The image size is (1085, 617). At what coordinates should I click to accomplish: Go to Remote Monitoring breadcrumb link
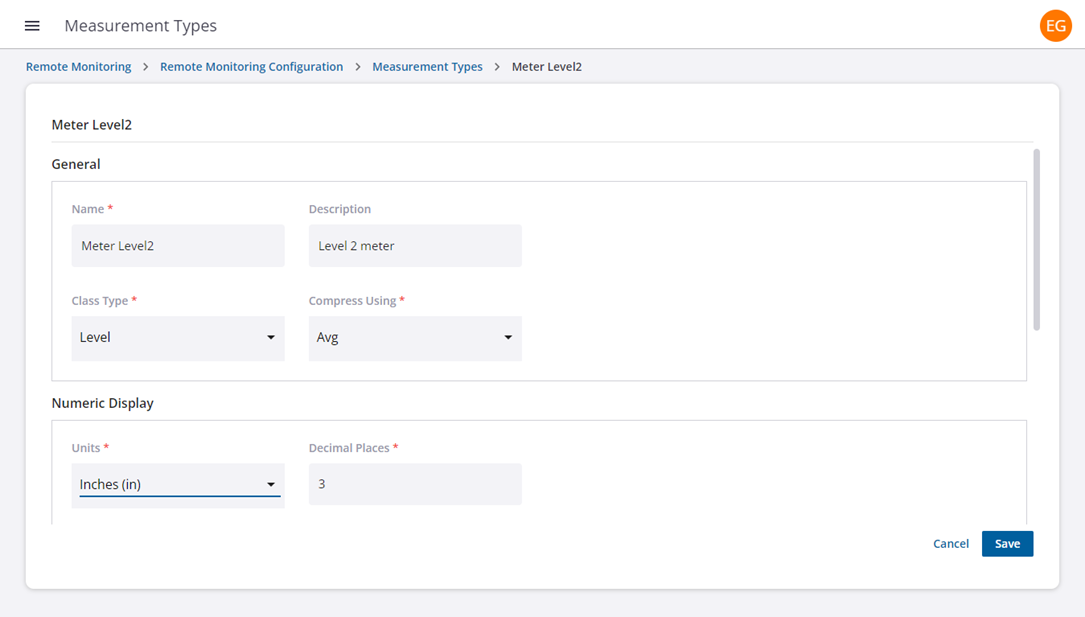coord(78,67)
